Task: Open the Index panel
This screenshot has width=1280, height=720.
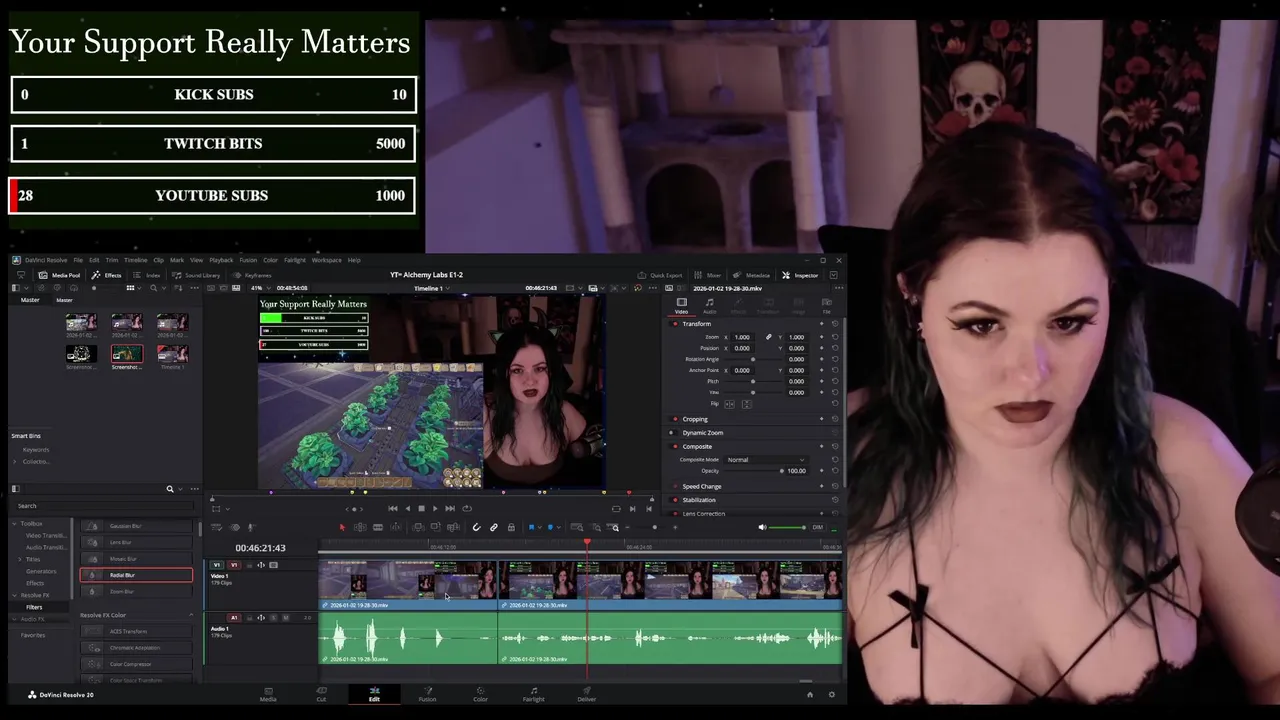Action: pyautogui.click(x=147, y=275)
